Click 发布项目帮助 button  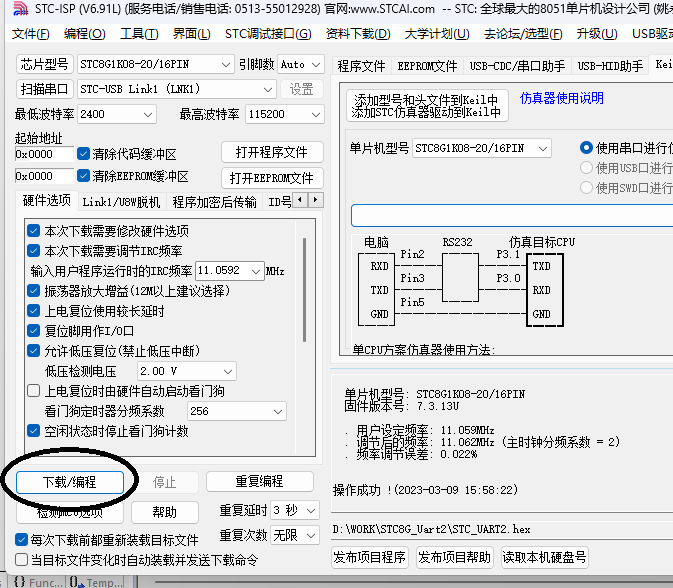point(455,557)
